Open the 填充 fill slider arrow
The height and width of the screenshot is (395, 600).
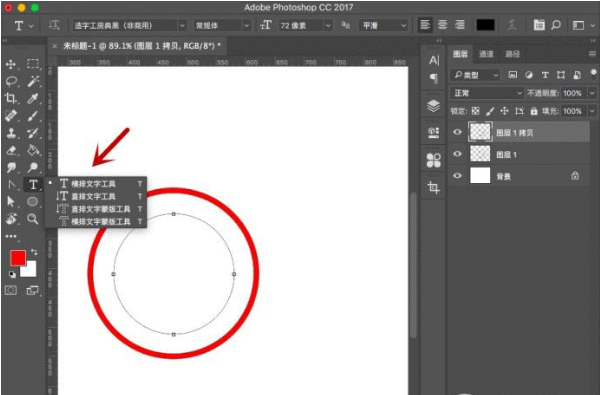coord(592,111)
